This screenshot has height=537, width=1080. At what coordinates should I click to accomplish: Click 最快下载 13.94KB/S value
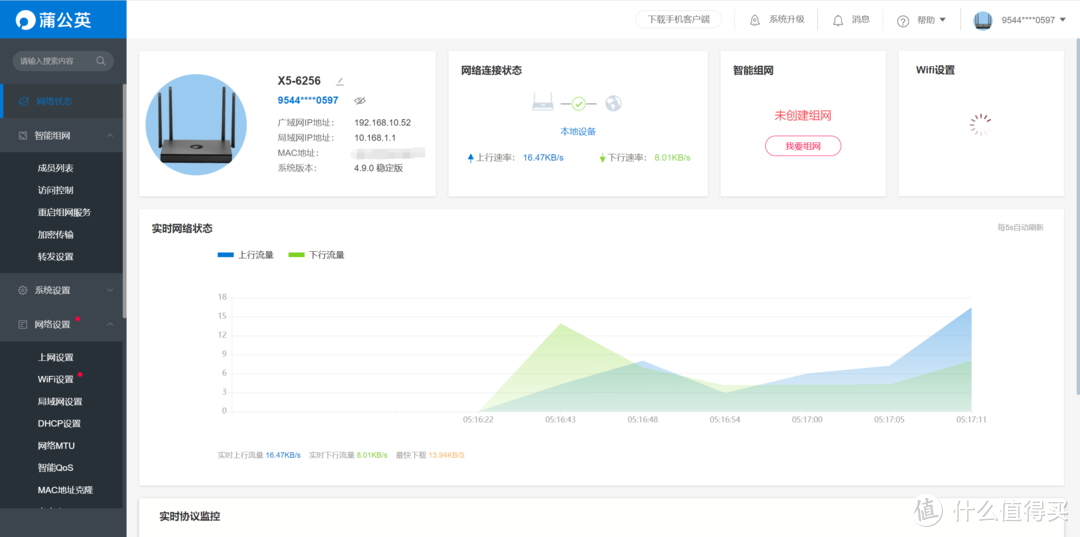coord(446,455)
